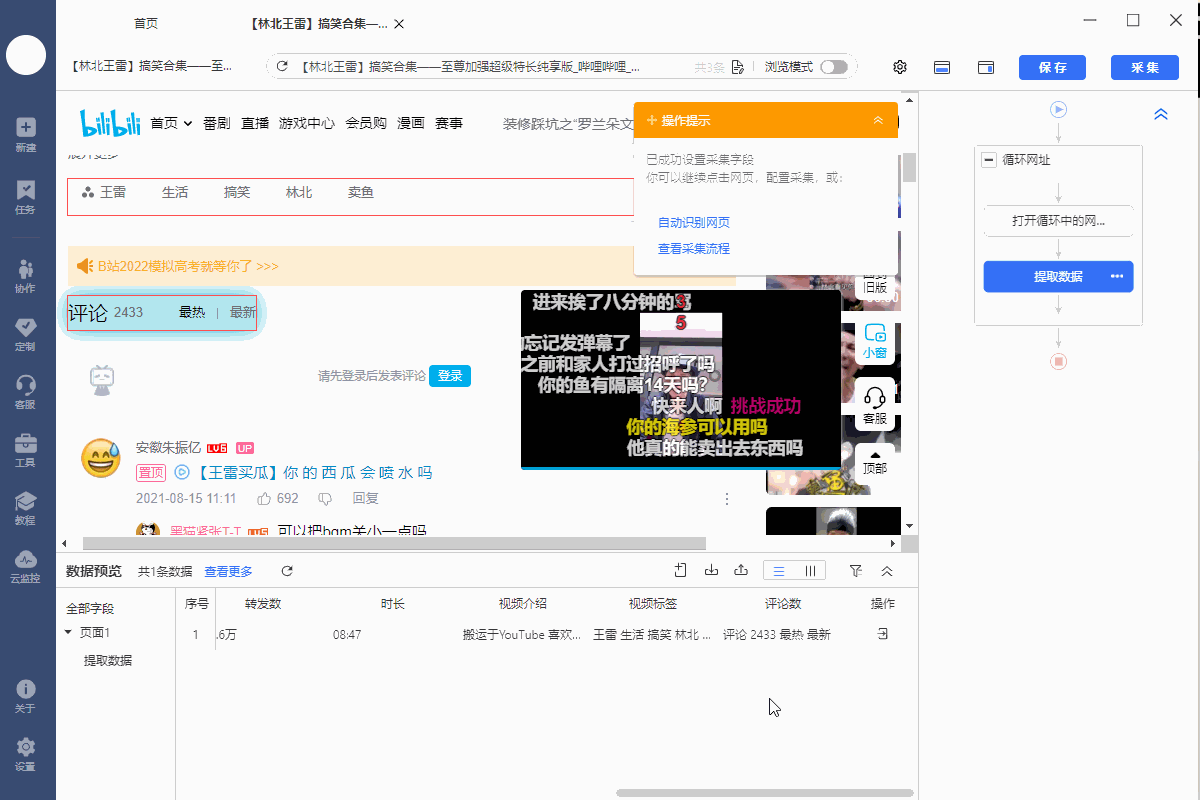Click the right side panel layout icon
This screenshot has height=800, width=1200.
[x=986, y=67]
